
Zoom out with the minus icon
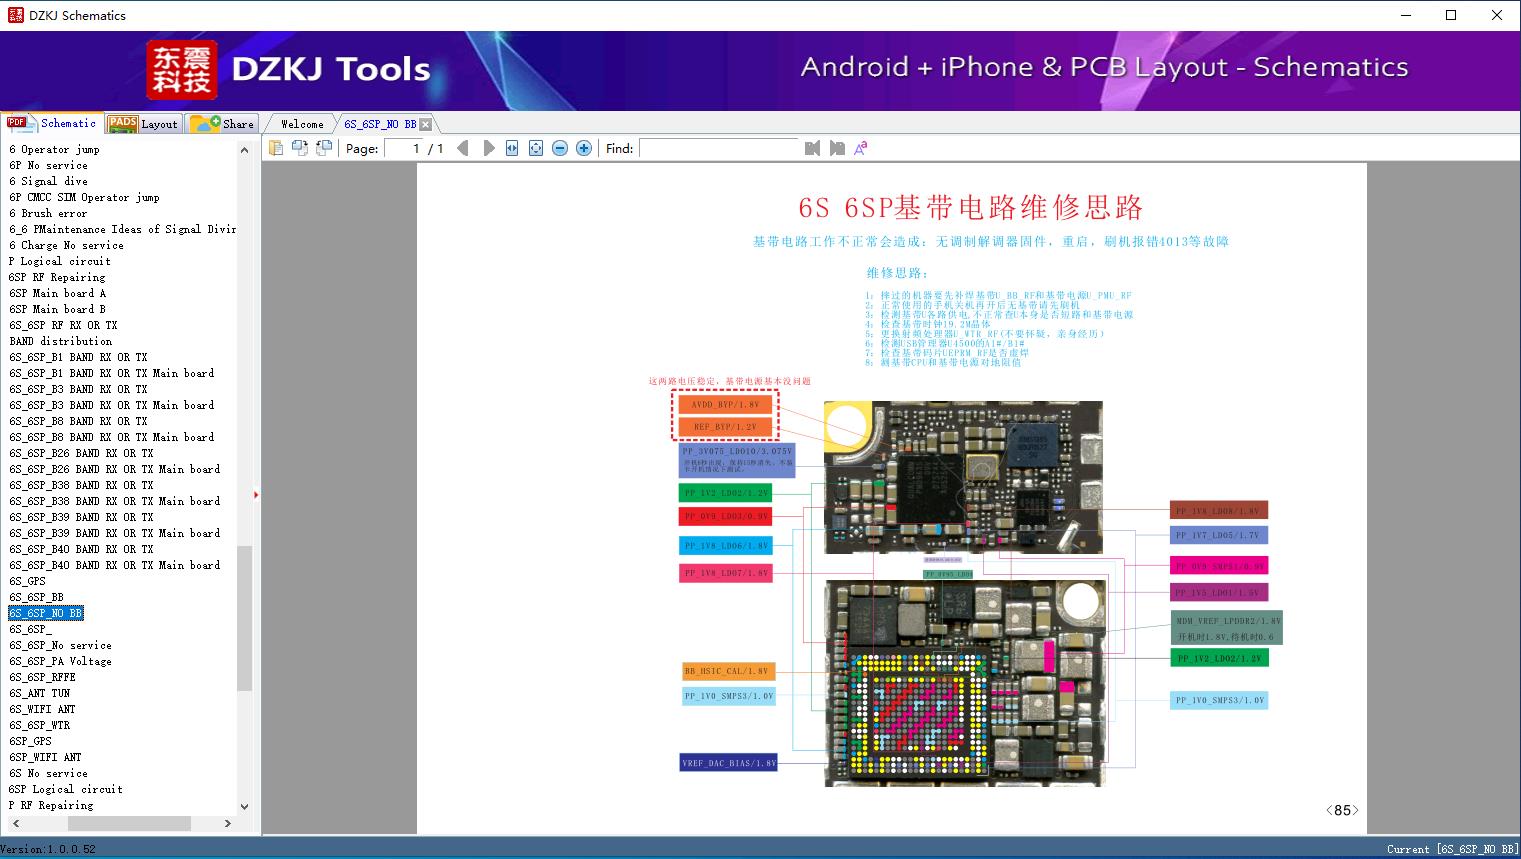coord(560,148)
